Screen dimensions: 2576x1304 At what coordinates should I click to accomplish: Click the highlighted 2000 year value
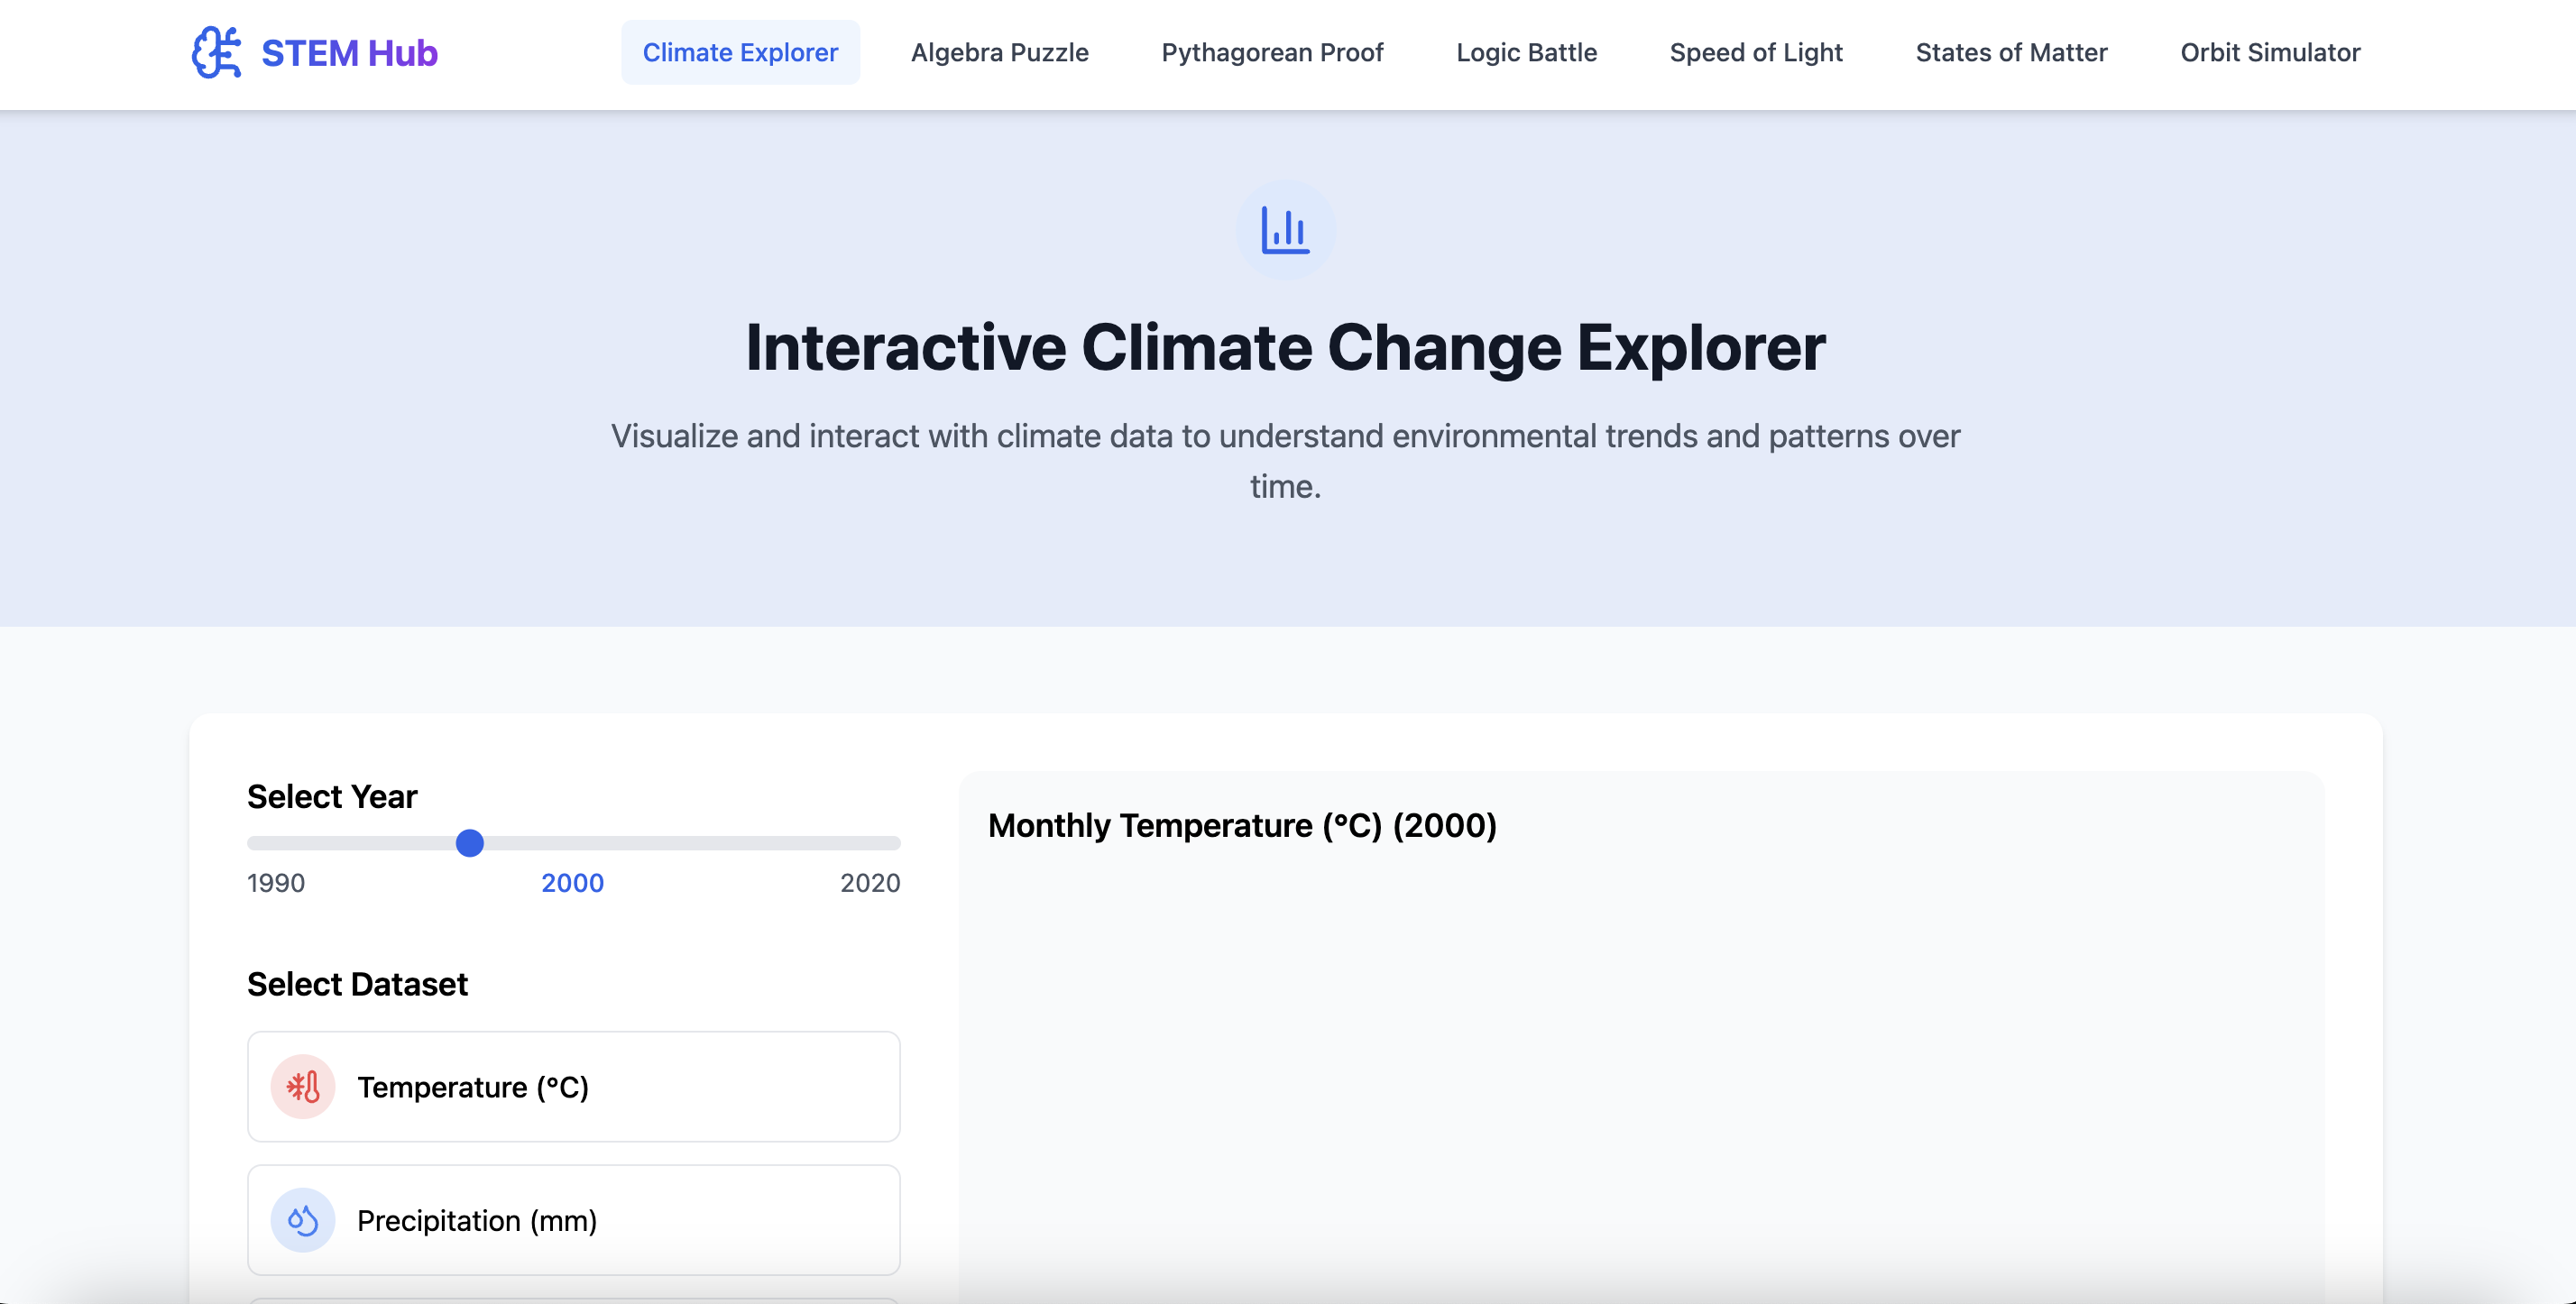pos(572,883)
